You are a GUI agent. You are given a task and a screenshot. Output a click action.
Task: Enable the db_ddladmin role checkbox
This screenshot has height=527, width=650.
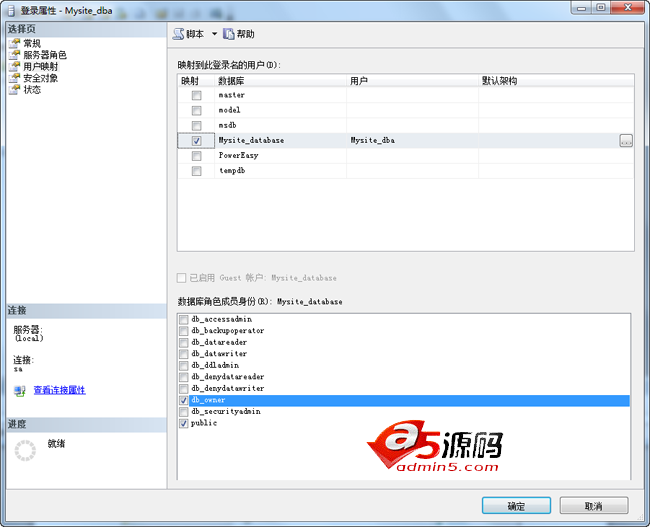coord(184,366)
